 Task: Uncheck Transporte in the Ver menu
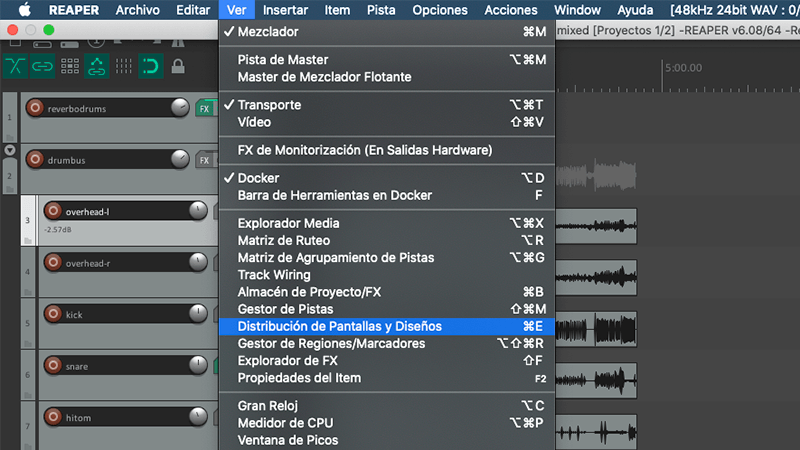(269, 105)
